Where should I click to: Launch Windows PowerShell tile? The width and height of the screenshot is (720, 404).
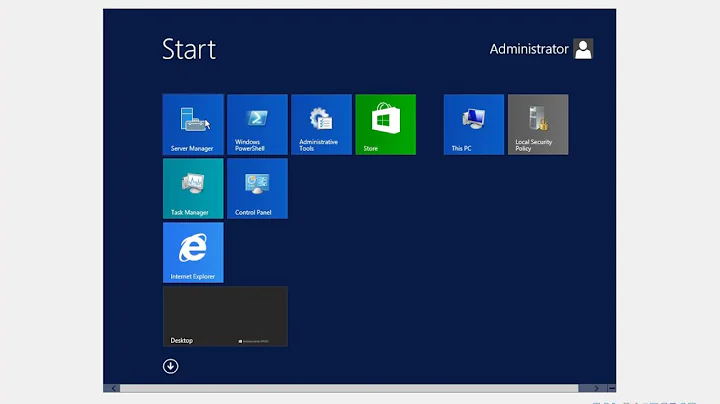click(257, 124)
